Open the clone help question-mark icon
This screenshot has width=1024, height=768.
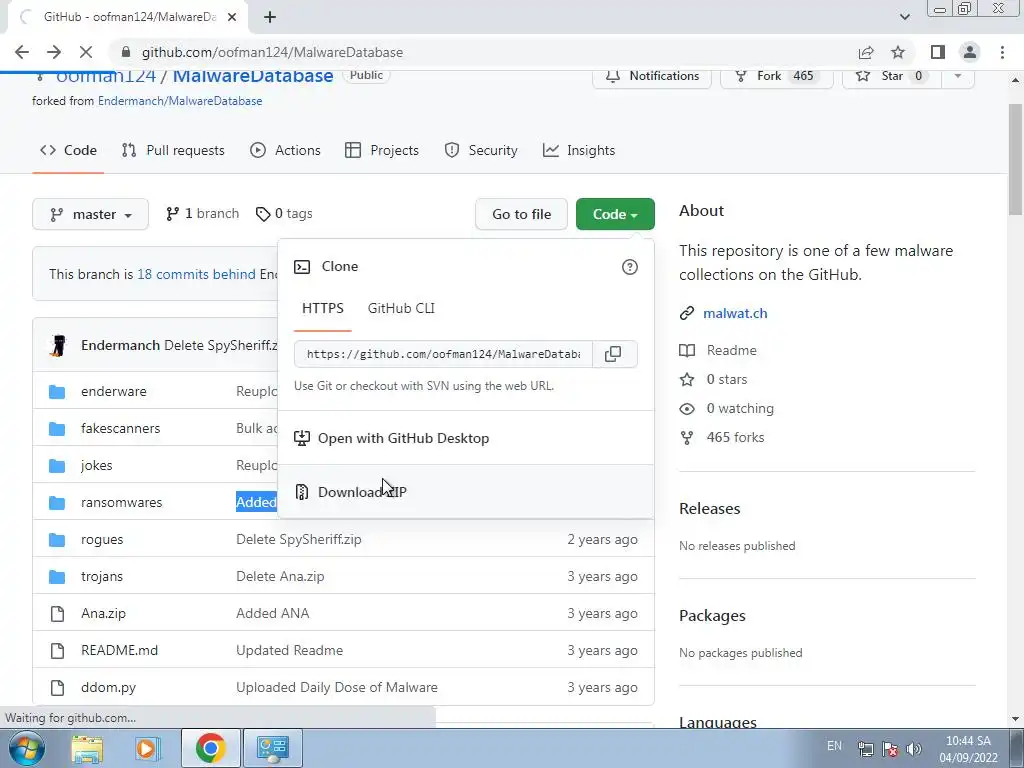click(x=630, y=267)
